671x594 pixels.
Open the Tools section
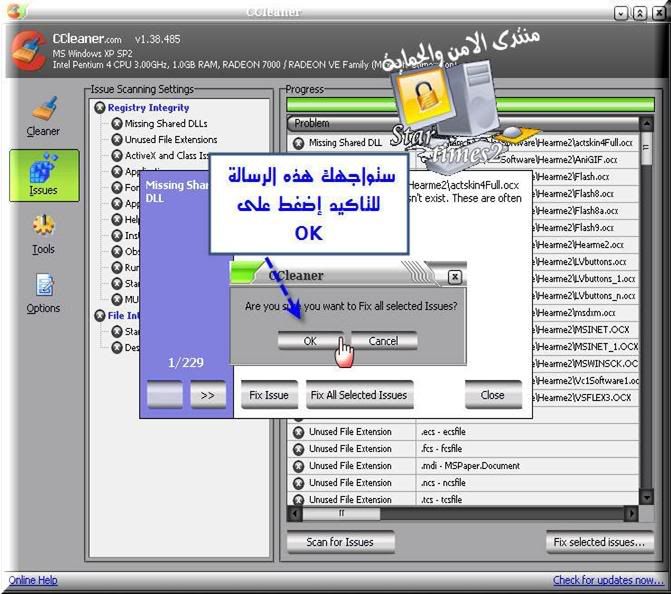point(43,235)
